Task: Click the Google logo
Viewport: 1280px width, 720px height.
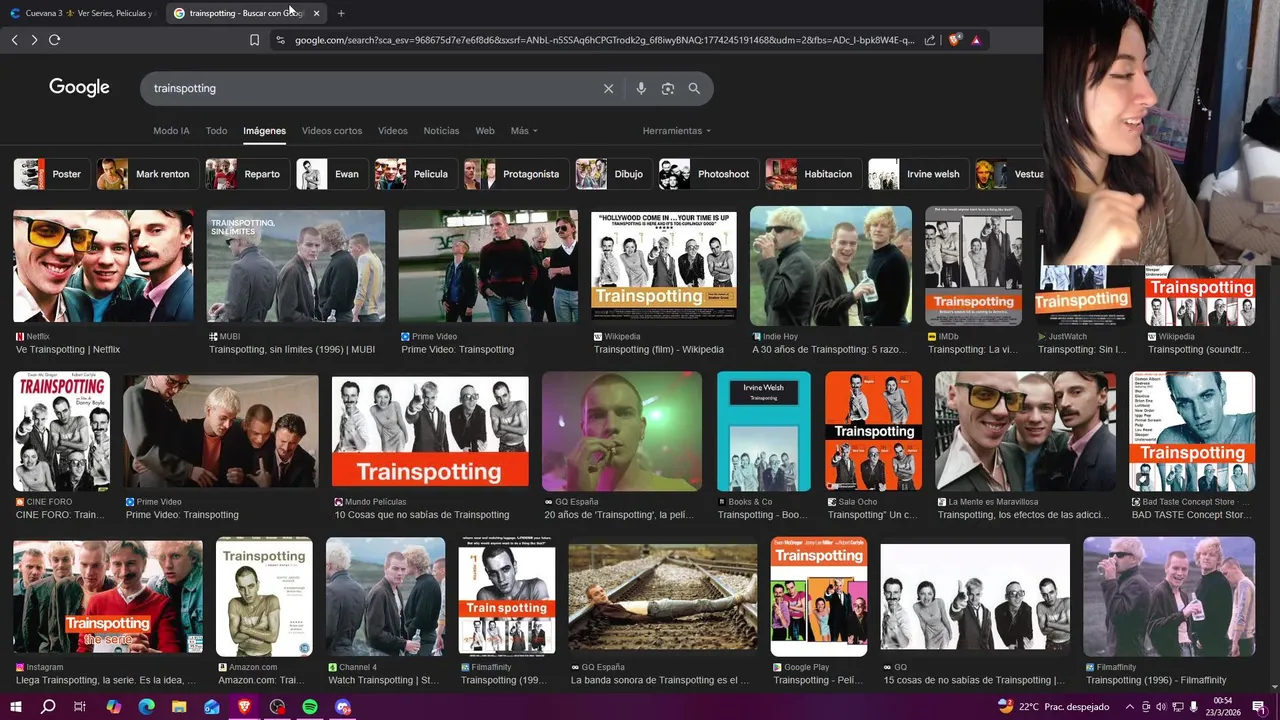Action: [x=79, y=88]
